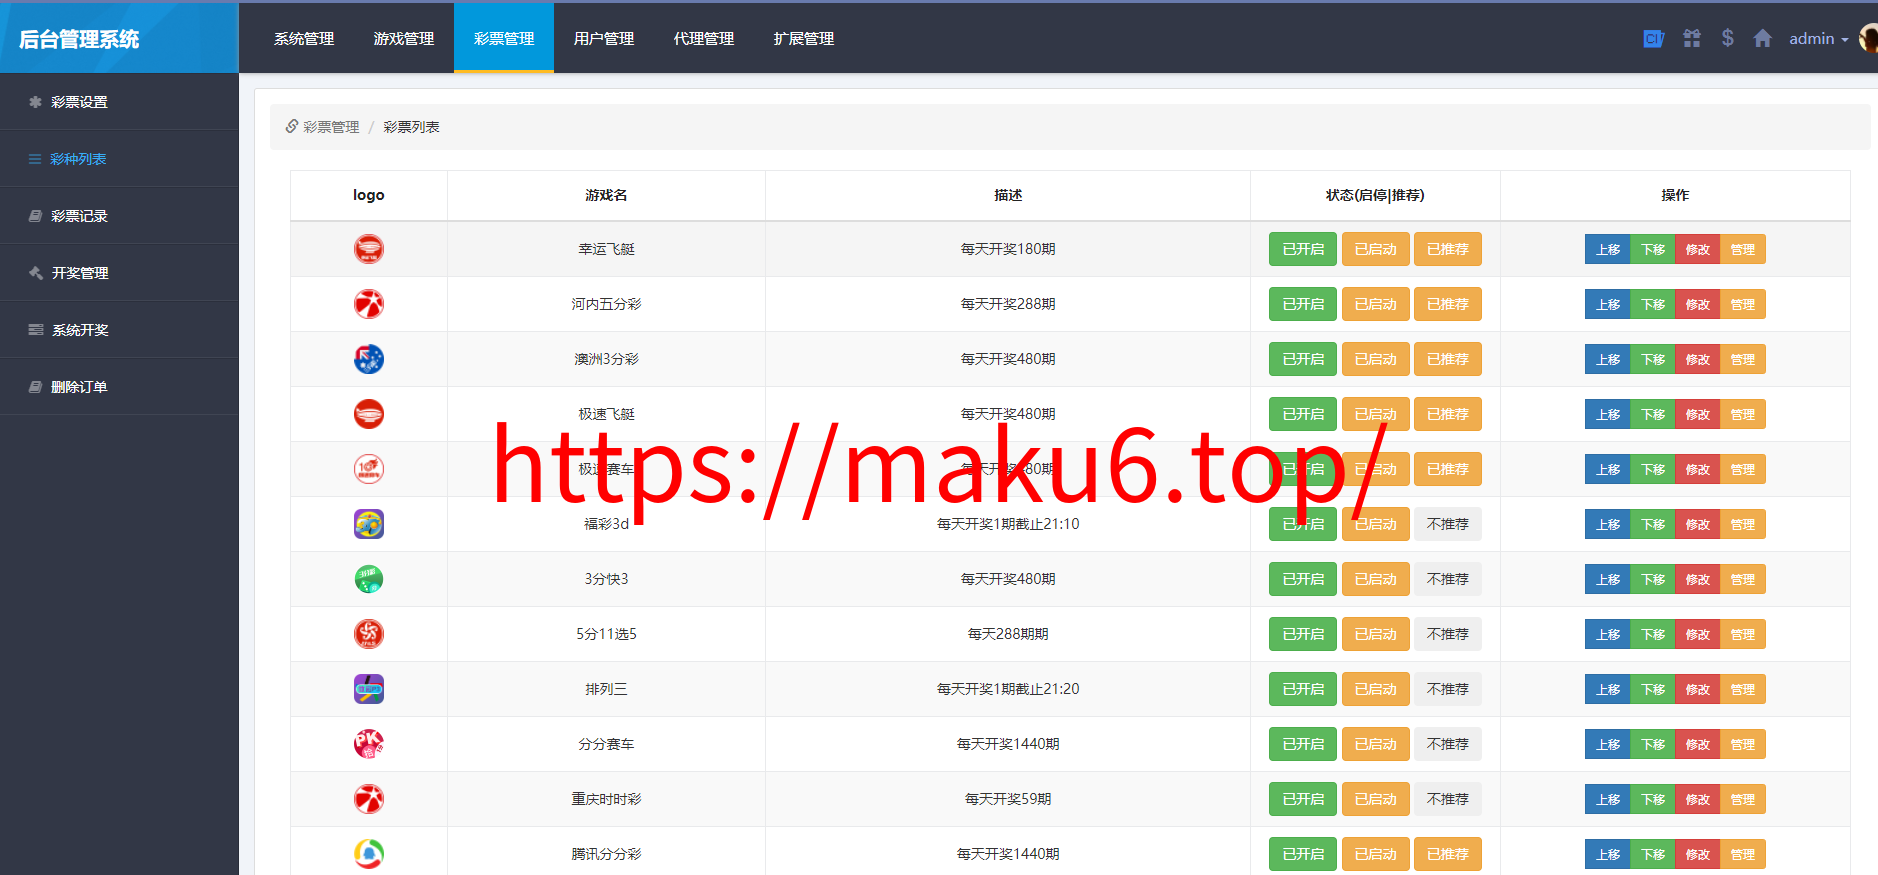
Task: Toggle 已启动 status for 5分11选5
Action: [1375, 634]
